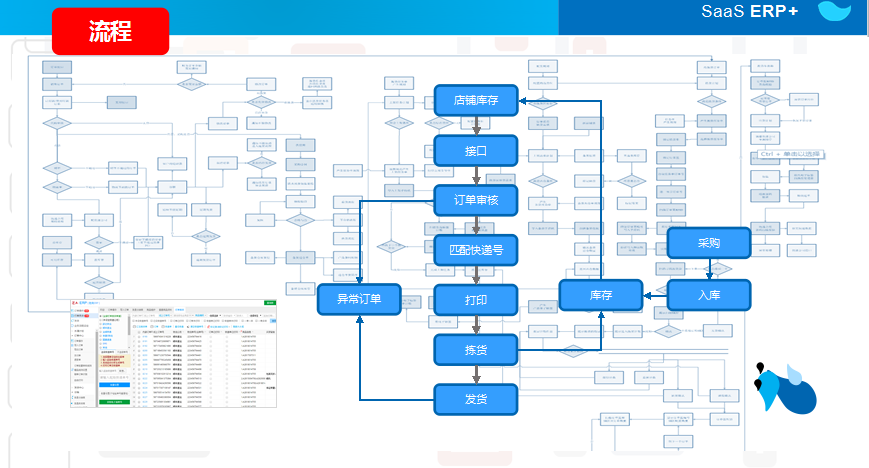Select the 异常订单 box
Screen dimensions: 869x468
point(359,300)
